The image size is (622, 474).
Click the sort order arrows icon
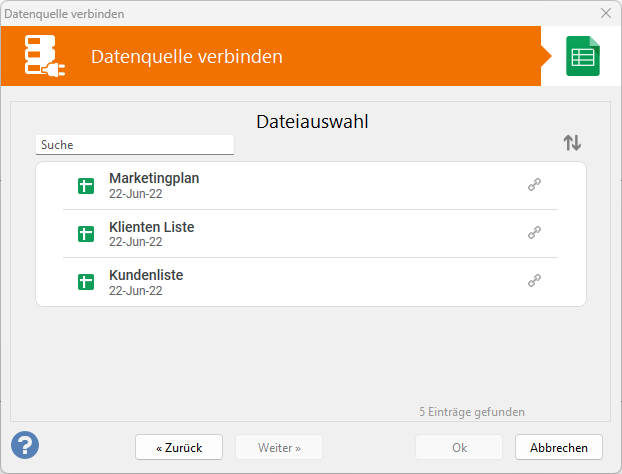(x=572, y=143)
